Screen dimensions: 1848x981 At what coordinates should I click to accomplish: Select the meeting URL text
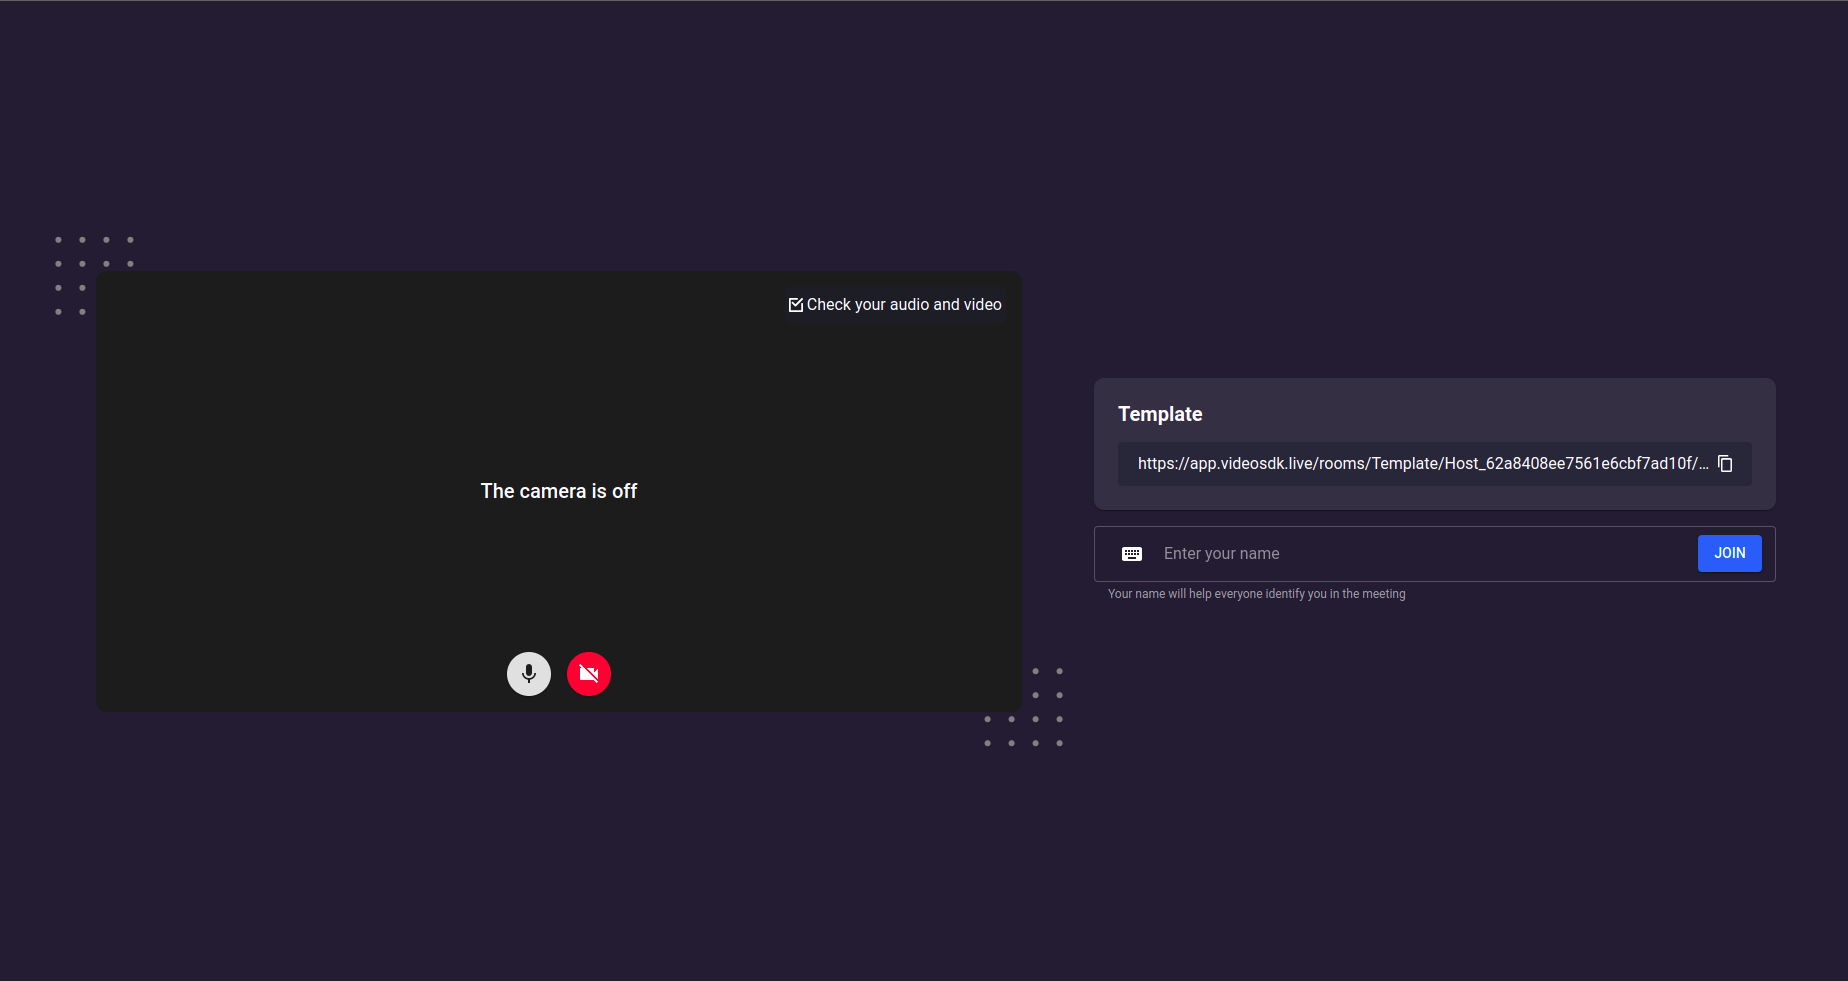click(x=1423, y=464)
